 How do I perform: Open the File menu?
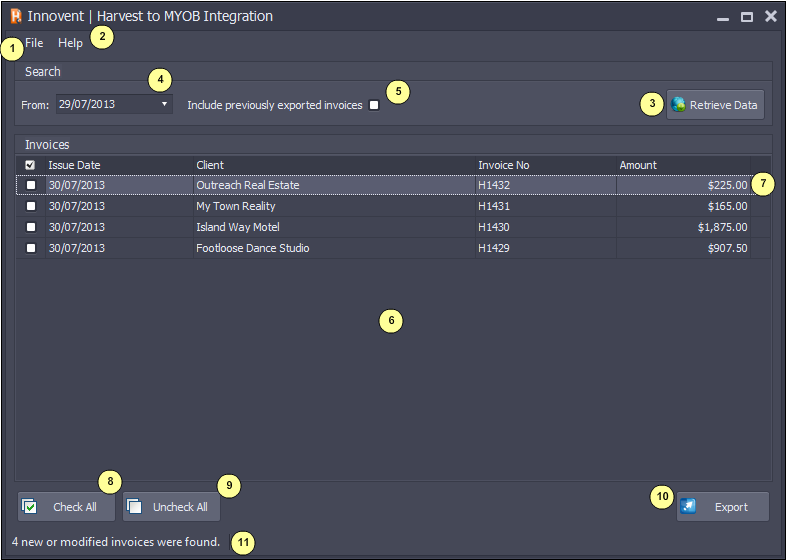pos(34,43)
